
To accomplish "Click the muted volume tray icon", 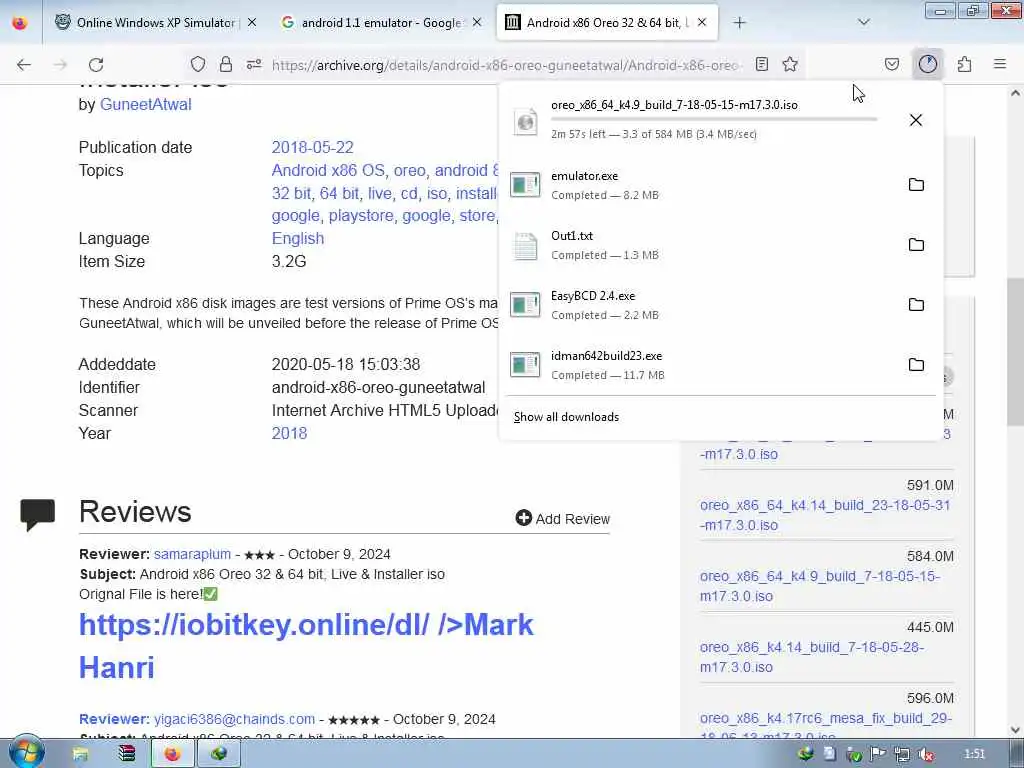I will (926, 755).
